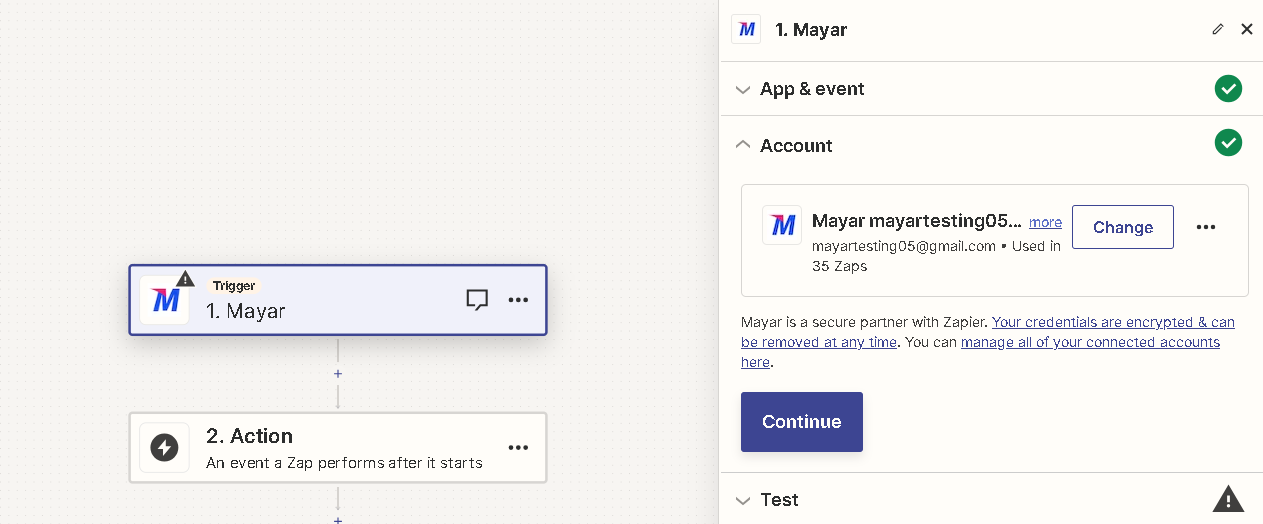Expand the Test section
1263x524 pixels.
[742, 500]
